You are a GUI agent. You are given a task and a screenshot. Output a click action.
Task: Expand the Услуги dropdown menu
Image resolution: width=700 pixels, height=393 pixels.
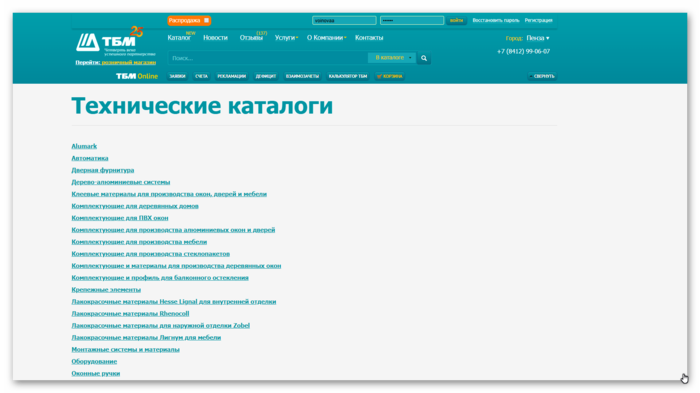pos(286,38)
